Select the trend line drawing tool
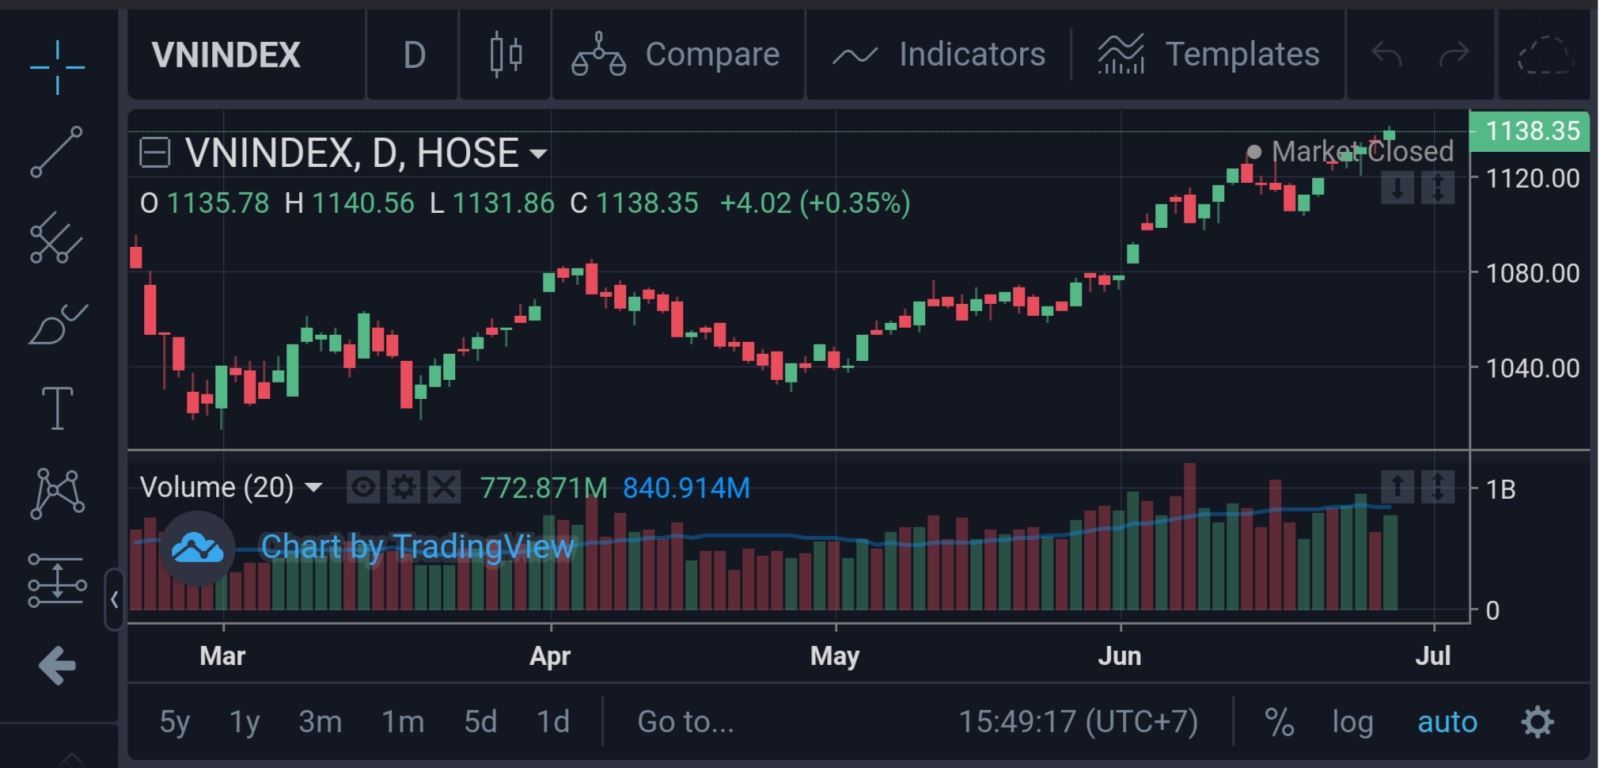 click(57, 152)
